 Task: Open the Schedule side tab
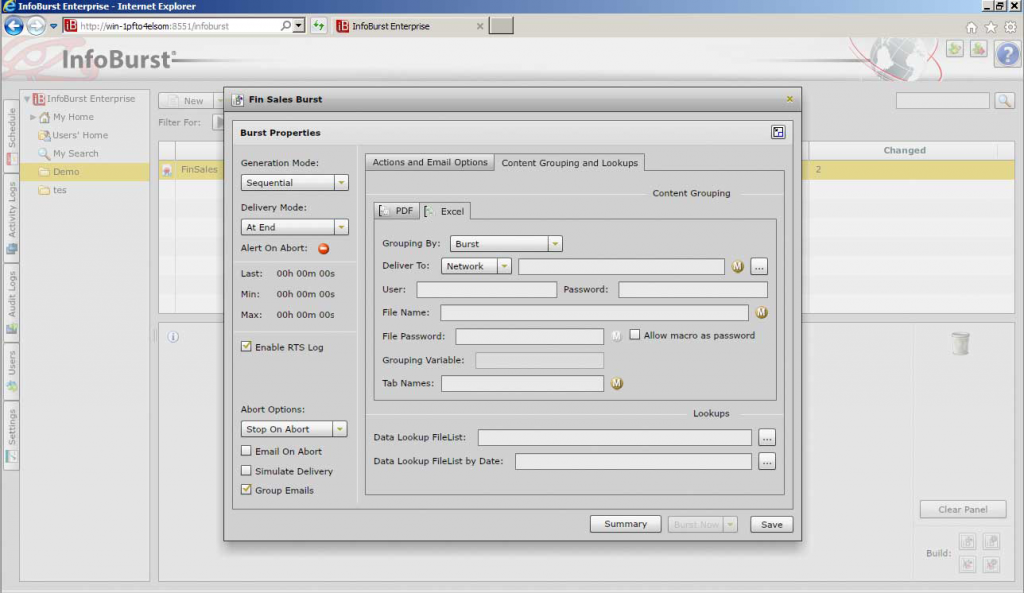tap(12, 136)
